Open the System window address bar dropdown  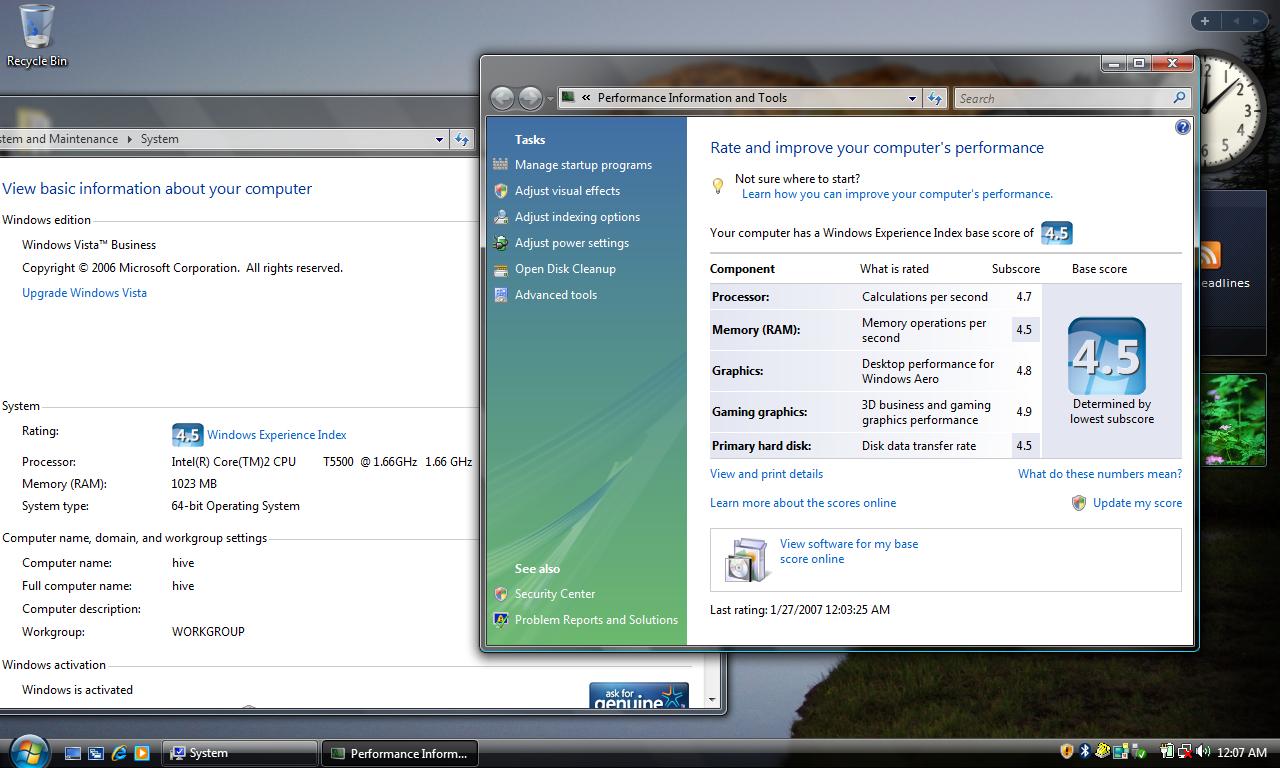click(x=439, y=139)
